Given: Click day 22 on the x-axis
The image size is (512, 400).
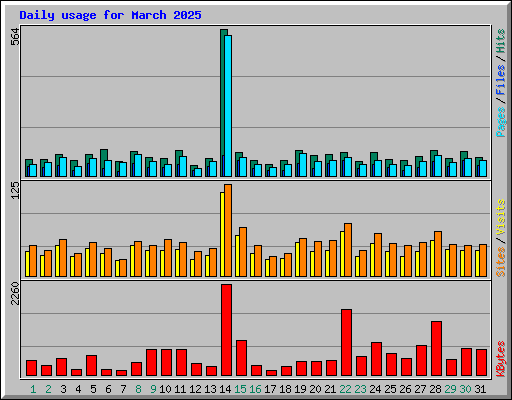Looking at the screenshot, I should pos(345,389).
